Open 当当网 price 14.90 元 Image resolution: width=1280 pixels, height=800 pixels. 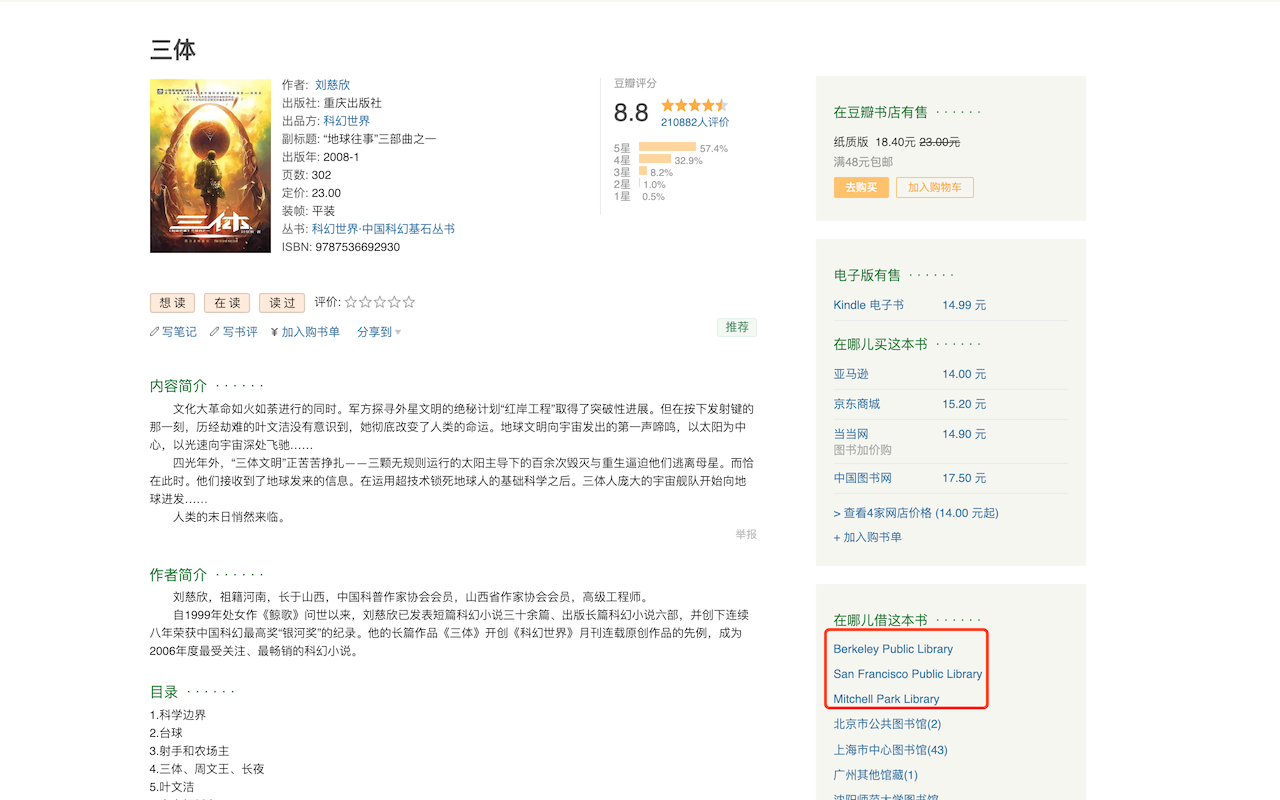coord(964,434)
